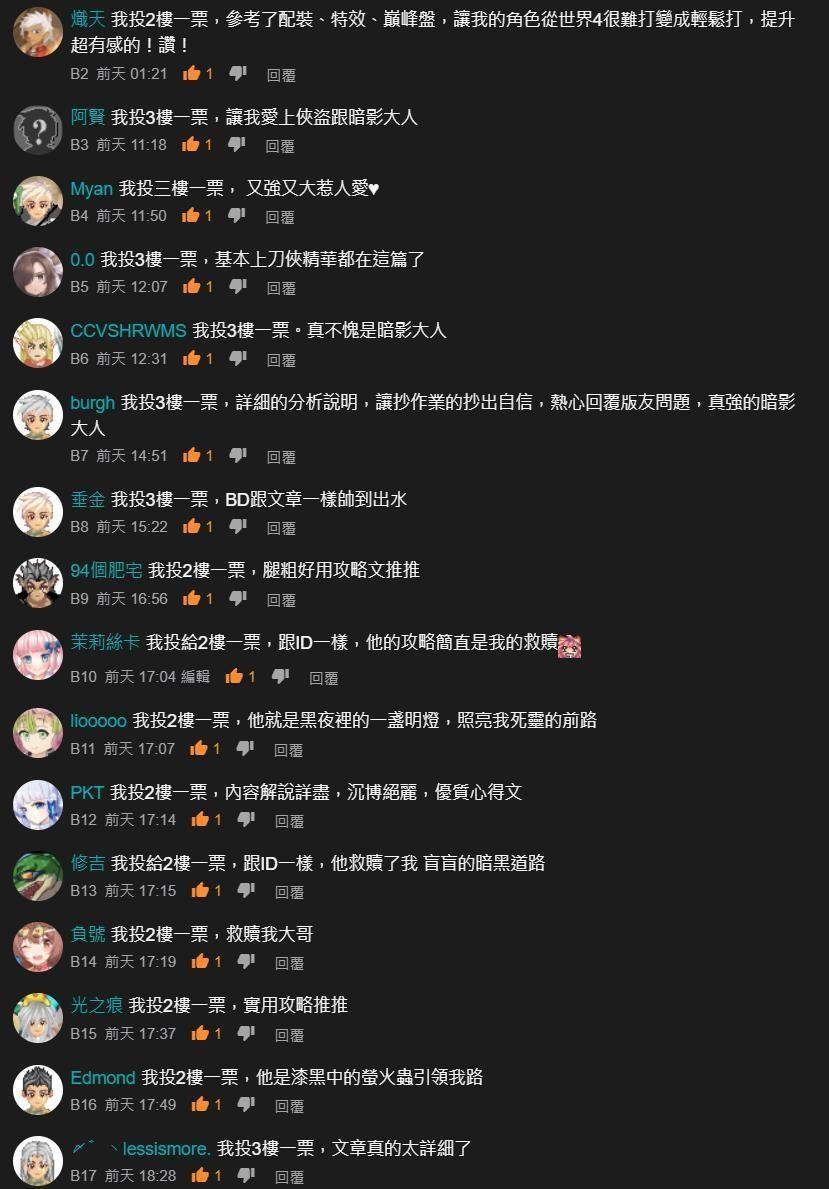This screenshot has width=829, height=1189.
Task: Open 光之痕's avatar image
Action: coord(38,1018)
